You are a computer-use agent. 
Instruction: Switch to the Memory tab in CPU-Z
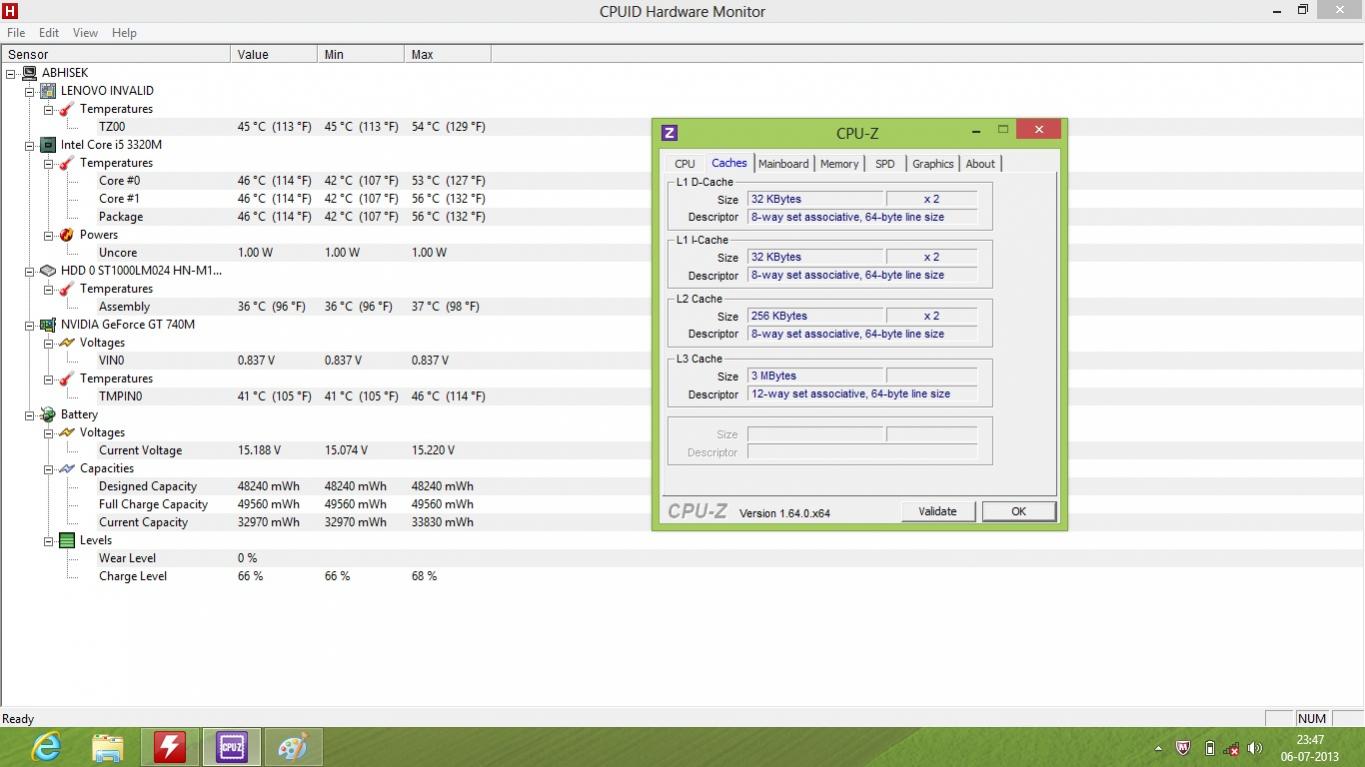tap(839, 164)
